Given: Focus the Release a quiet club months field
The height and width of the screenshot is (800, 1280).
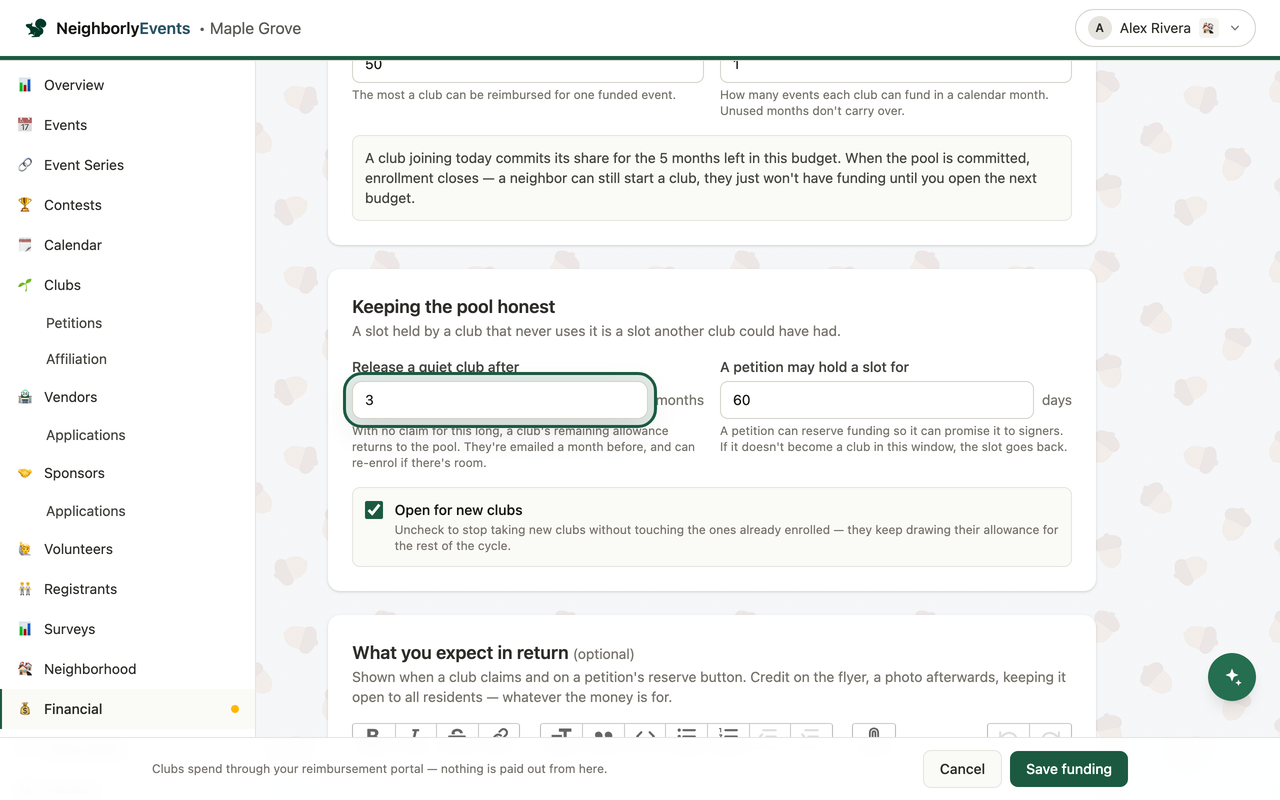Looking at the screenshot, I should pos(500,400).
